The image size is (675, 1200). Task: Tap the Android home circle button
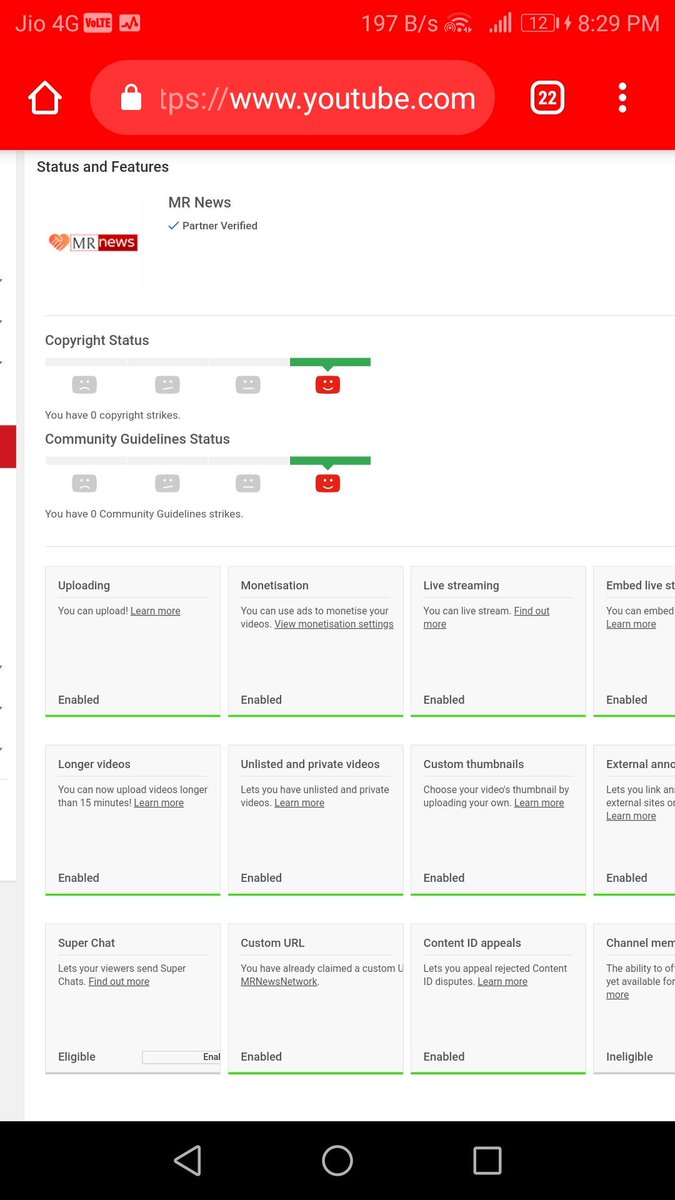click(337, 1160)
